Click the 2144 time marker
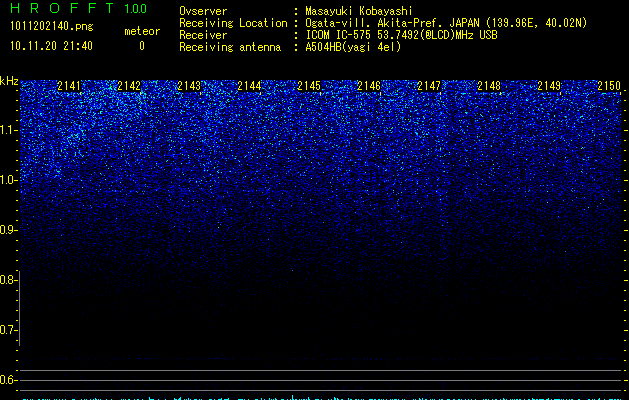 pos(249,86)
